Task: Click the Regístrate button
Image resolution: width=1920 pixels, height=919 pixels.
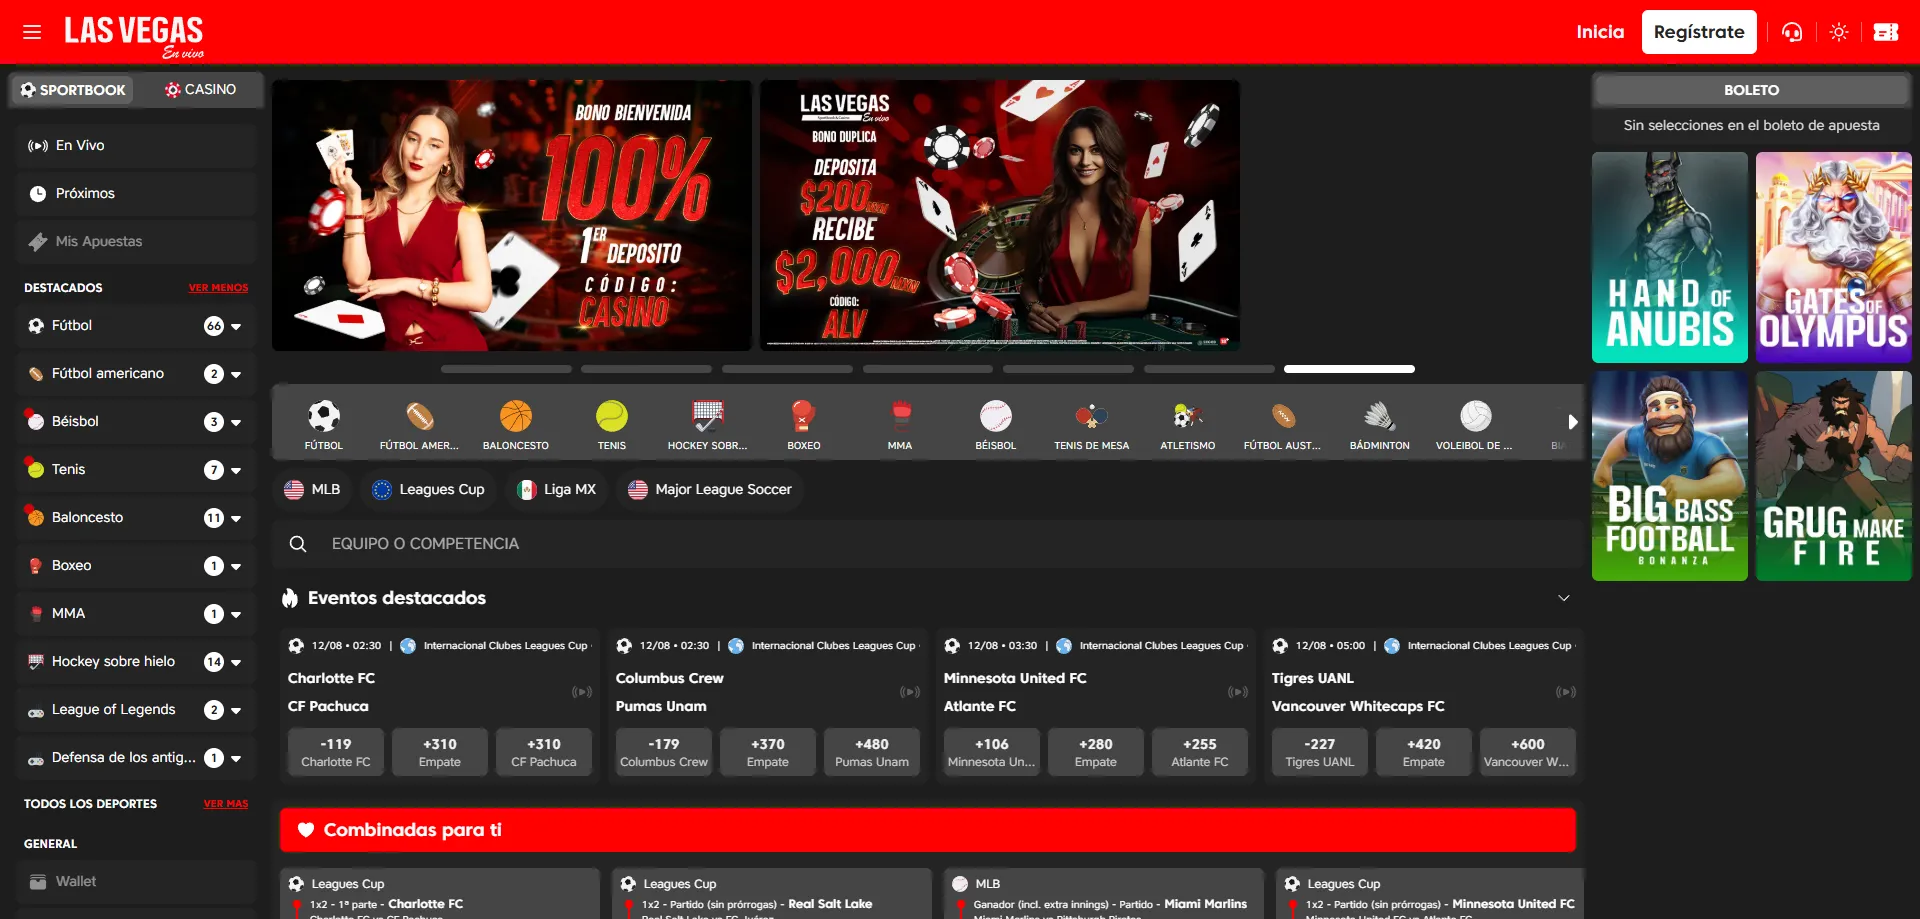Action: 1699,32
